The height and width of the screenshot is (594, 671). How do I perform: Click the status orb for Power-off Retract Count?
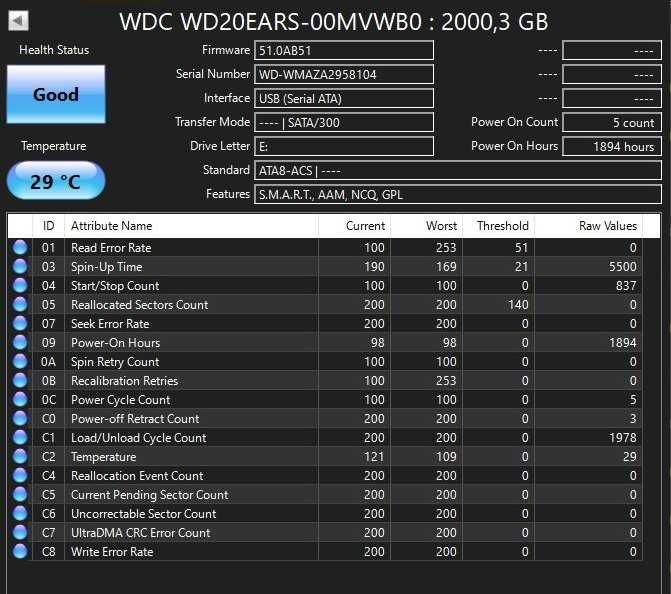[20, 418]
